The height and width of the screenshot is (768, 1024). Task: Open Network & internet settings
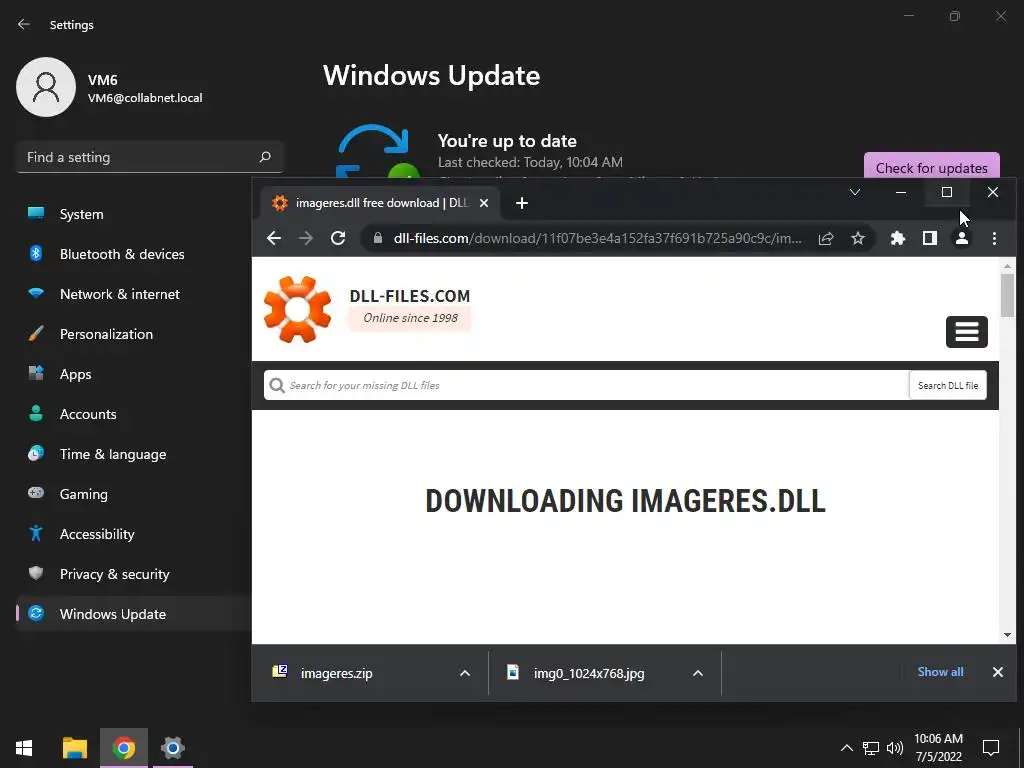coord(134,295)
